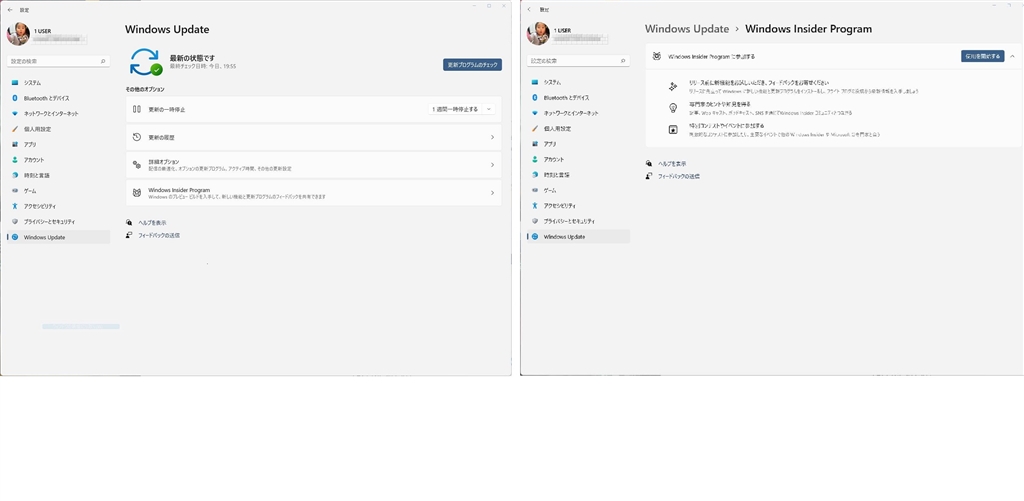Go back using arrow in Windows Update window

(10, 10)
